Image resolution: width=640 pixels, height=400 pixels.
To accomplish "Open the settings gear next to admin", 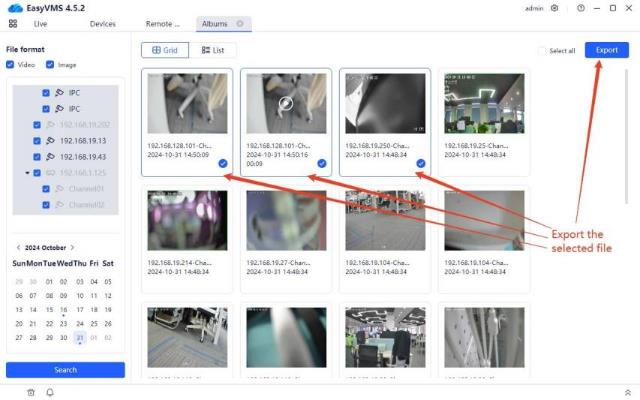I will pyautogui.click(x=555, y=8).
